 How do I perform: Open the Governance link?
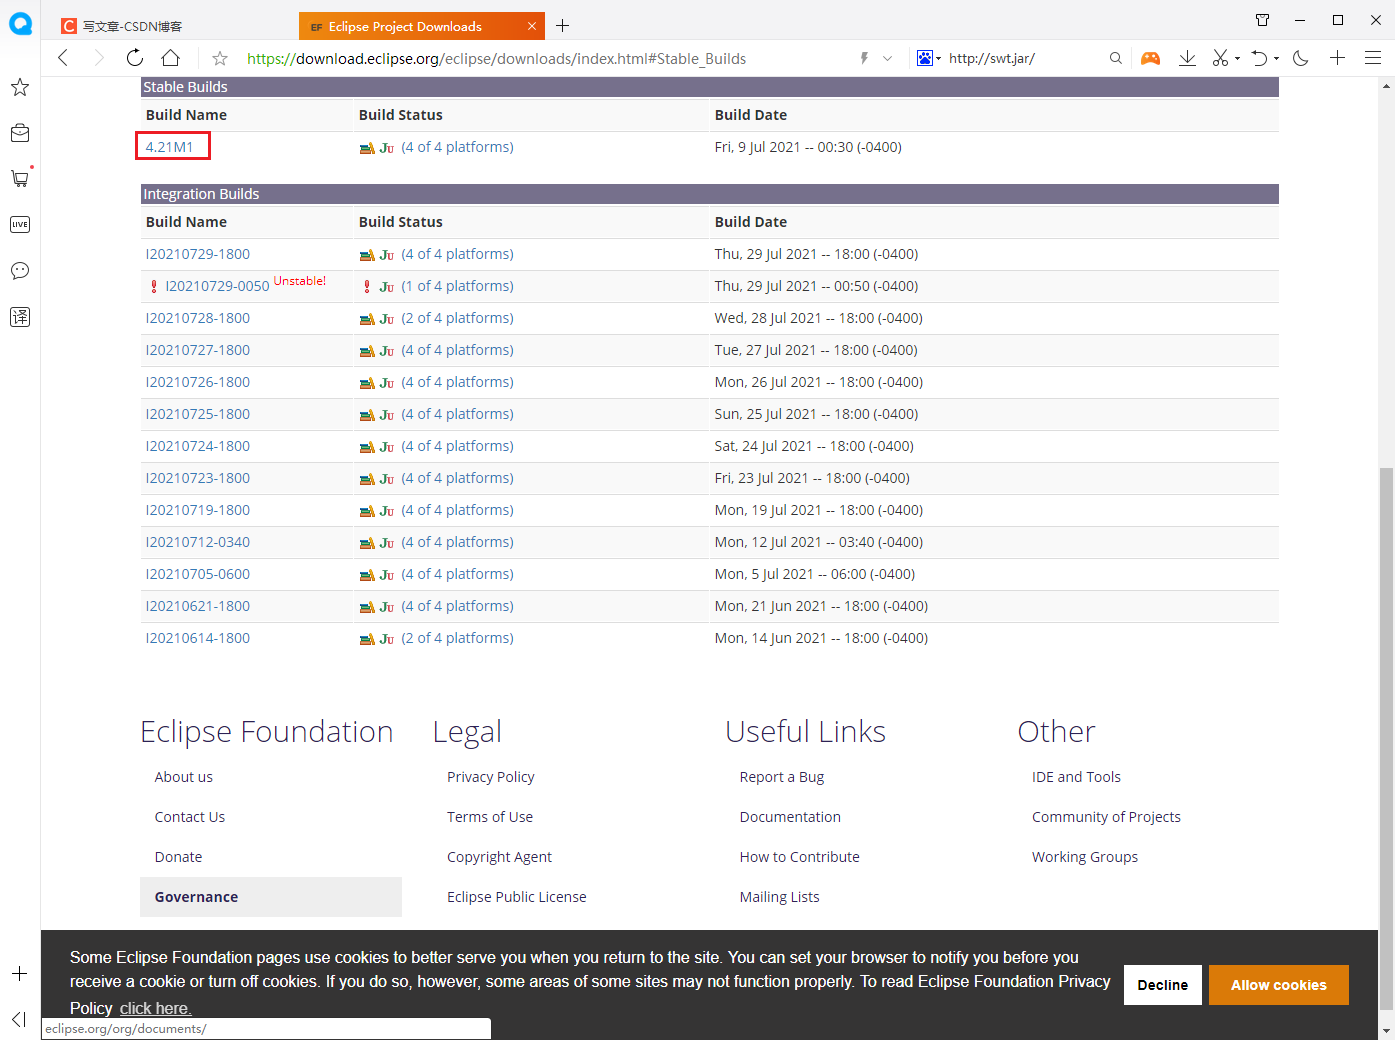(271, 897)
